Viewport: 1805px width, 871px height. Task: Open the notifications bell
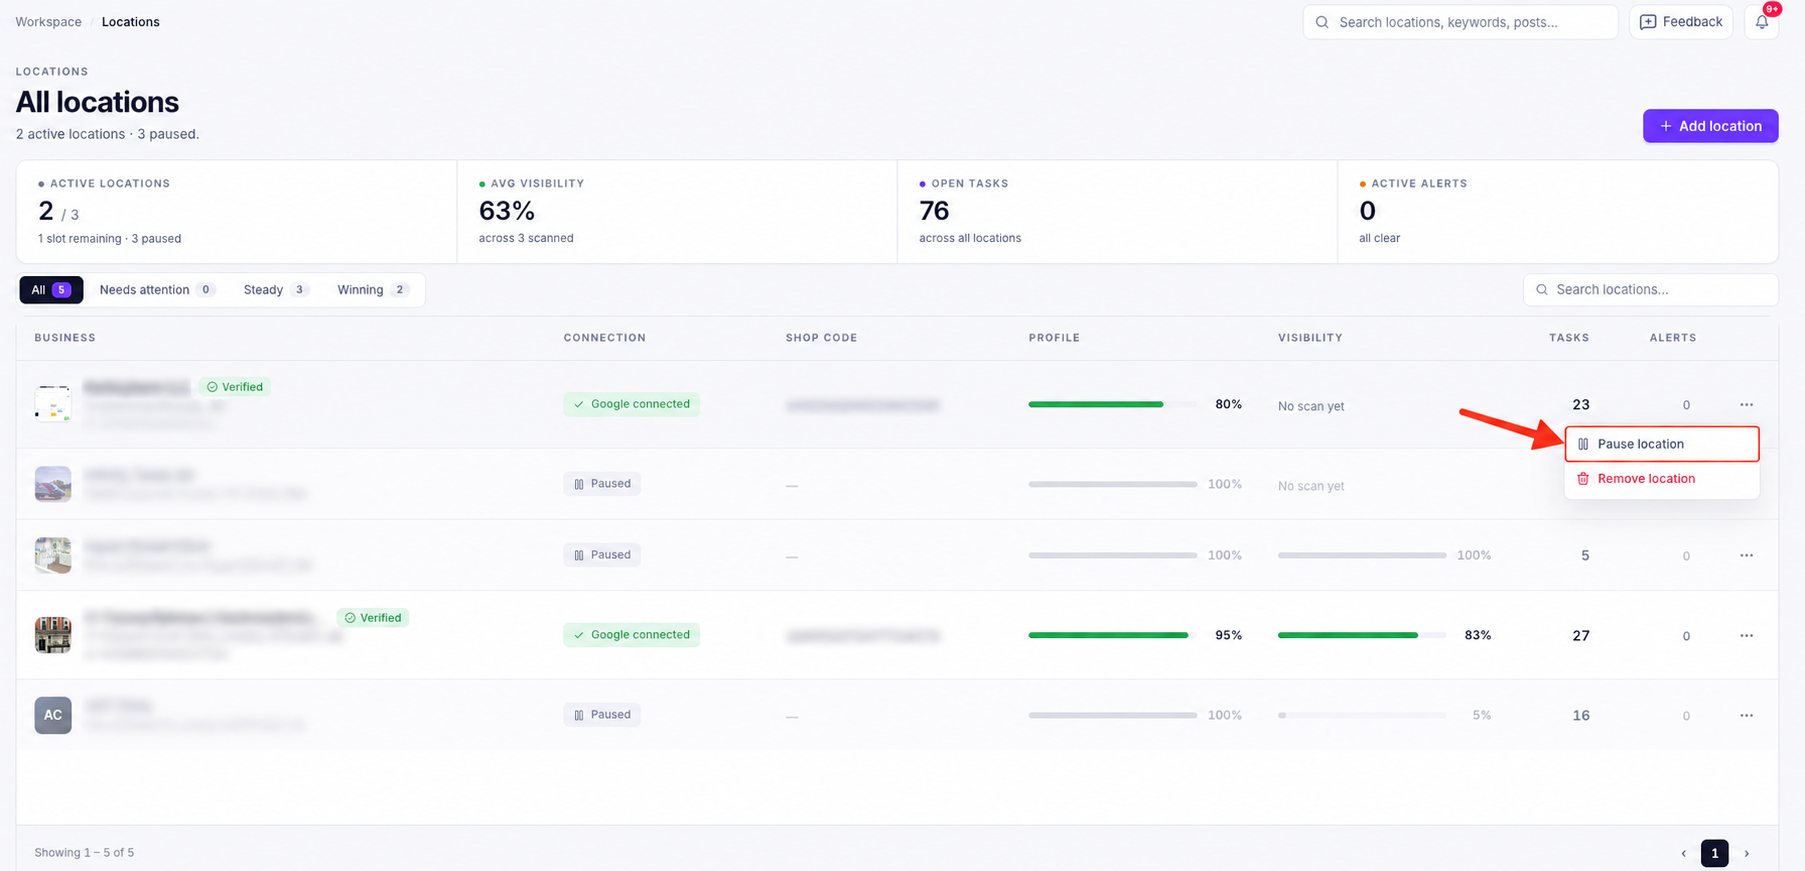tap(1762, 22)
